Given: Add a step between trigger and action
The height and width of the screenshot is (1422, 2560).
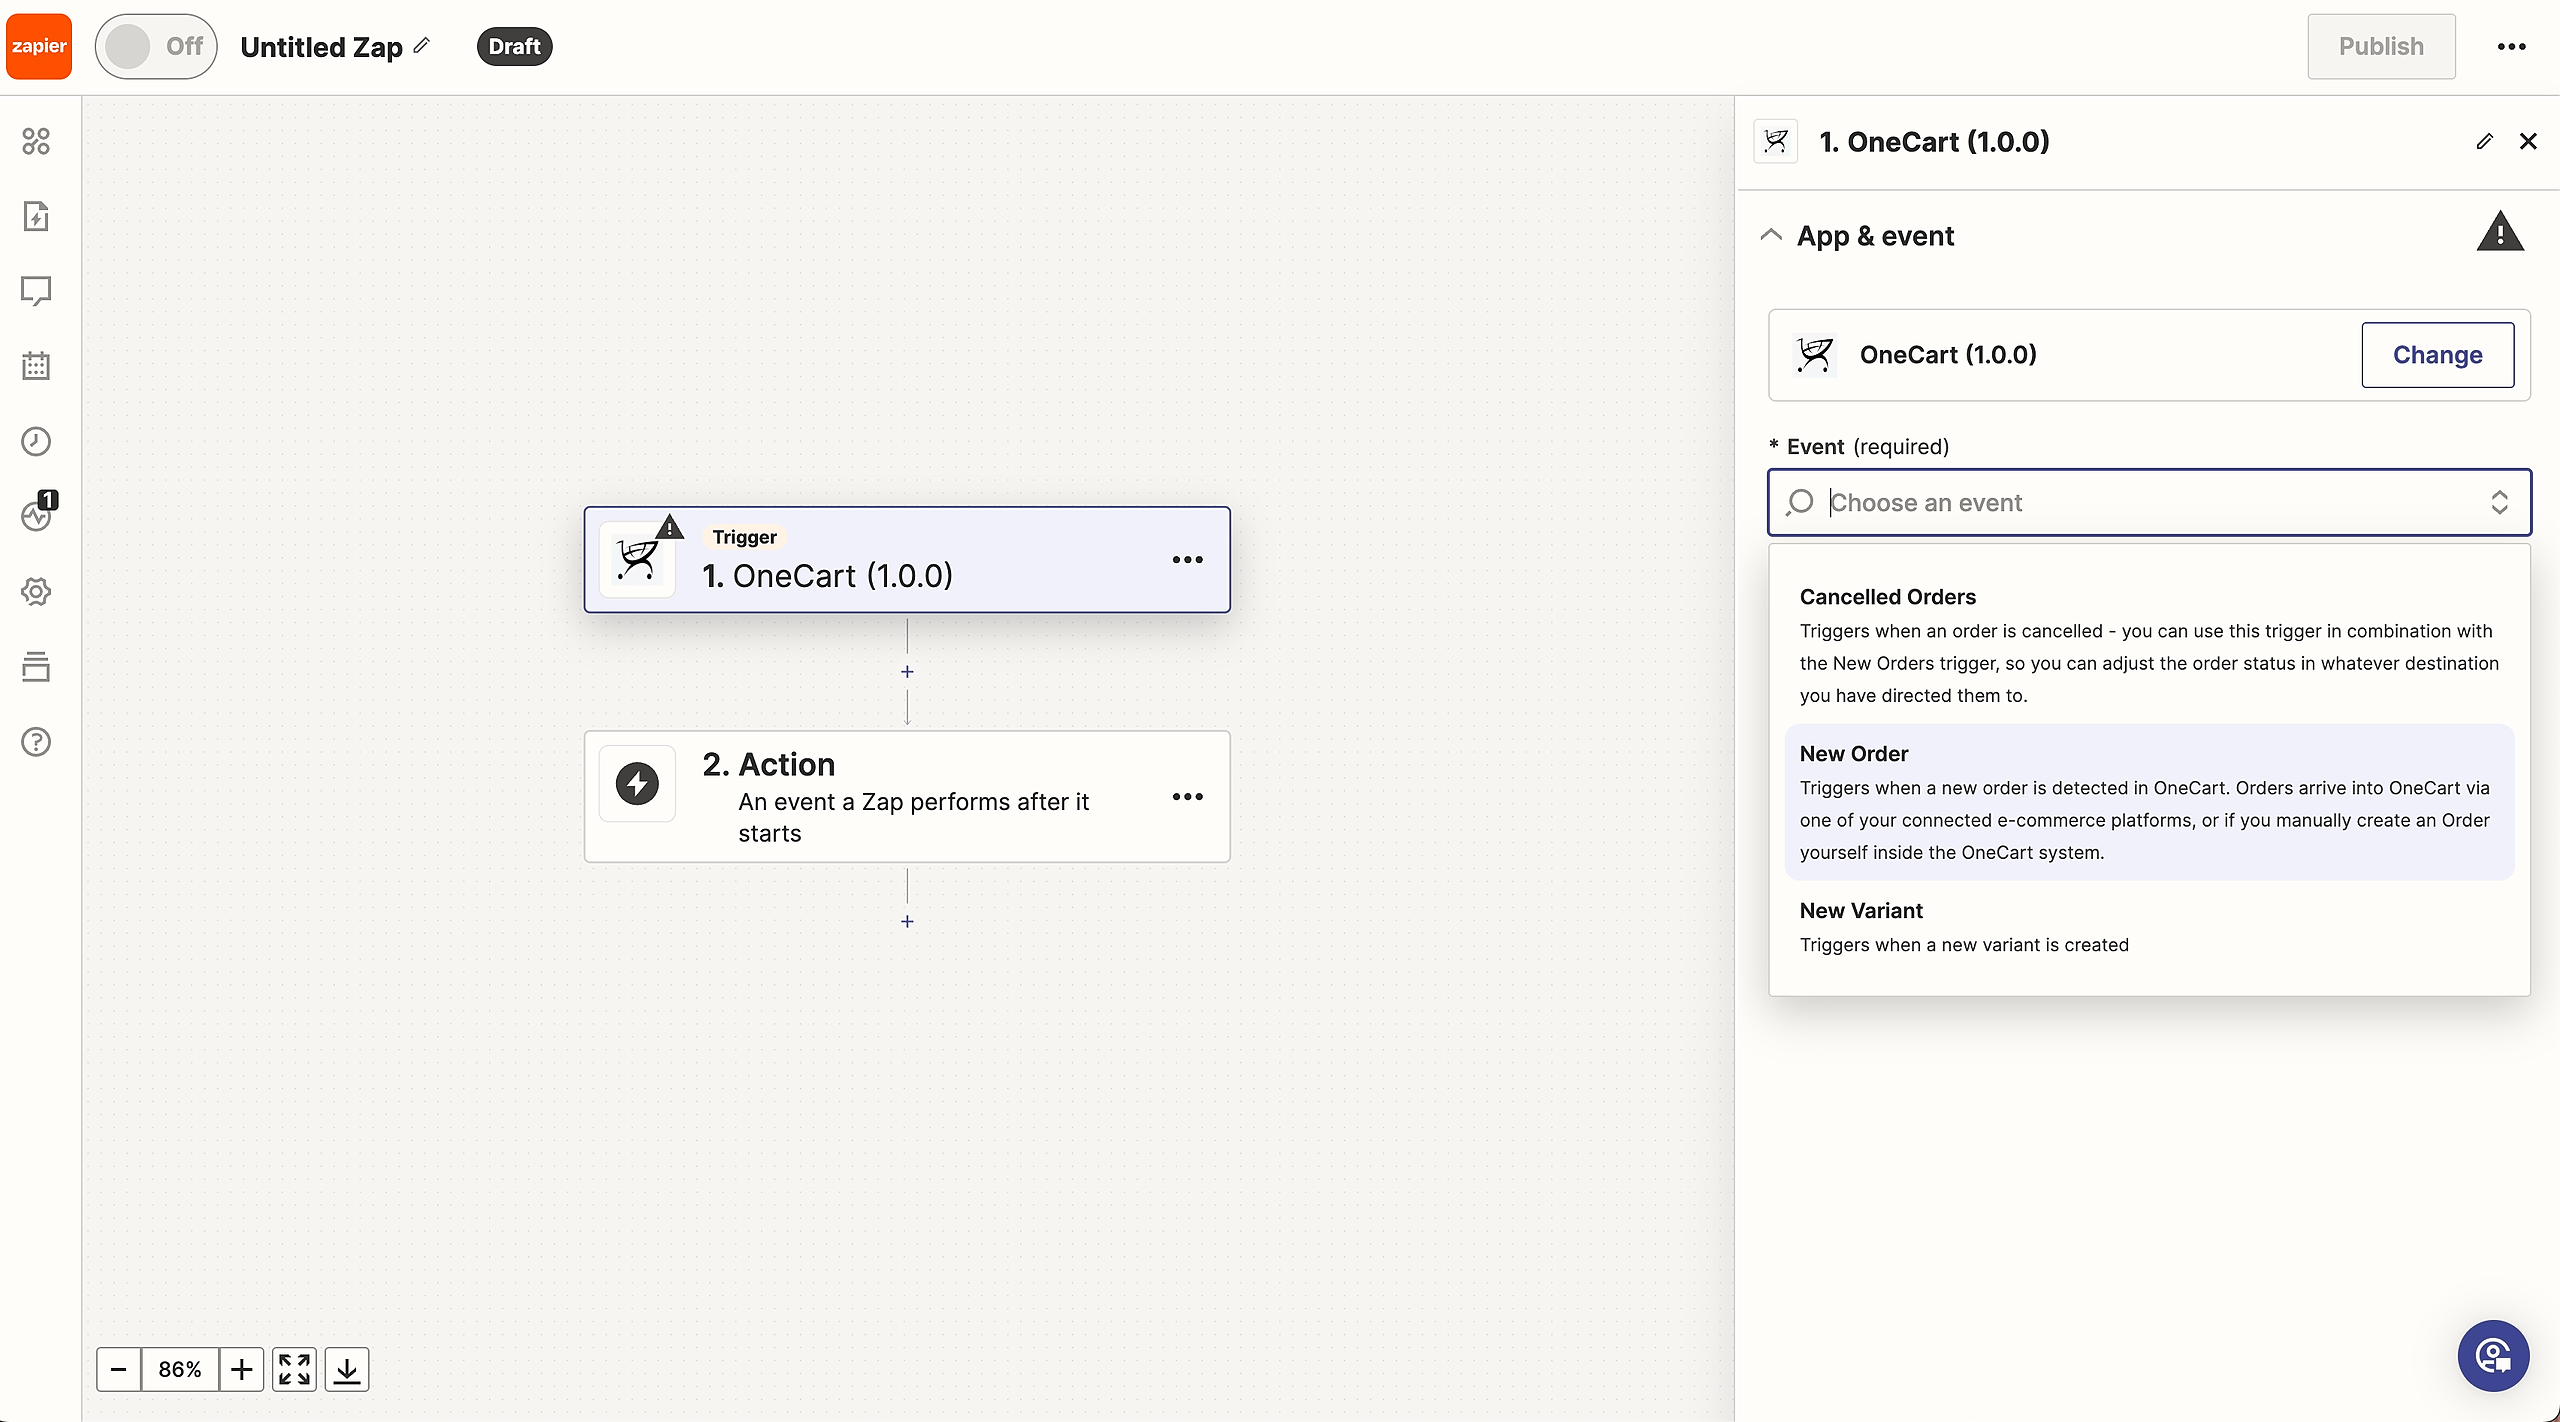Looking at the screenshot, I should (x=907, y=672).
